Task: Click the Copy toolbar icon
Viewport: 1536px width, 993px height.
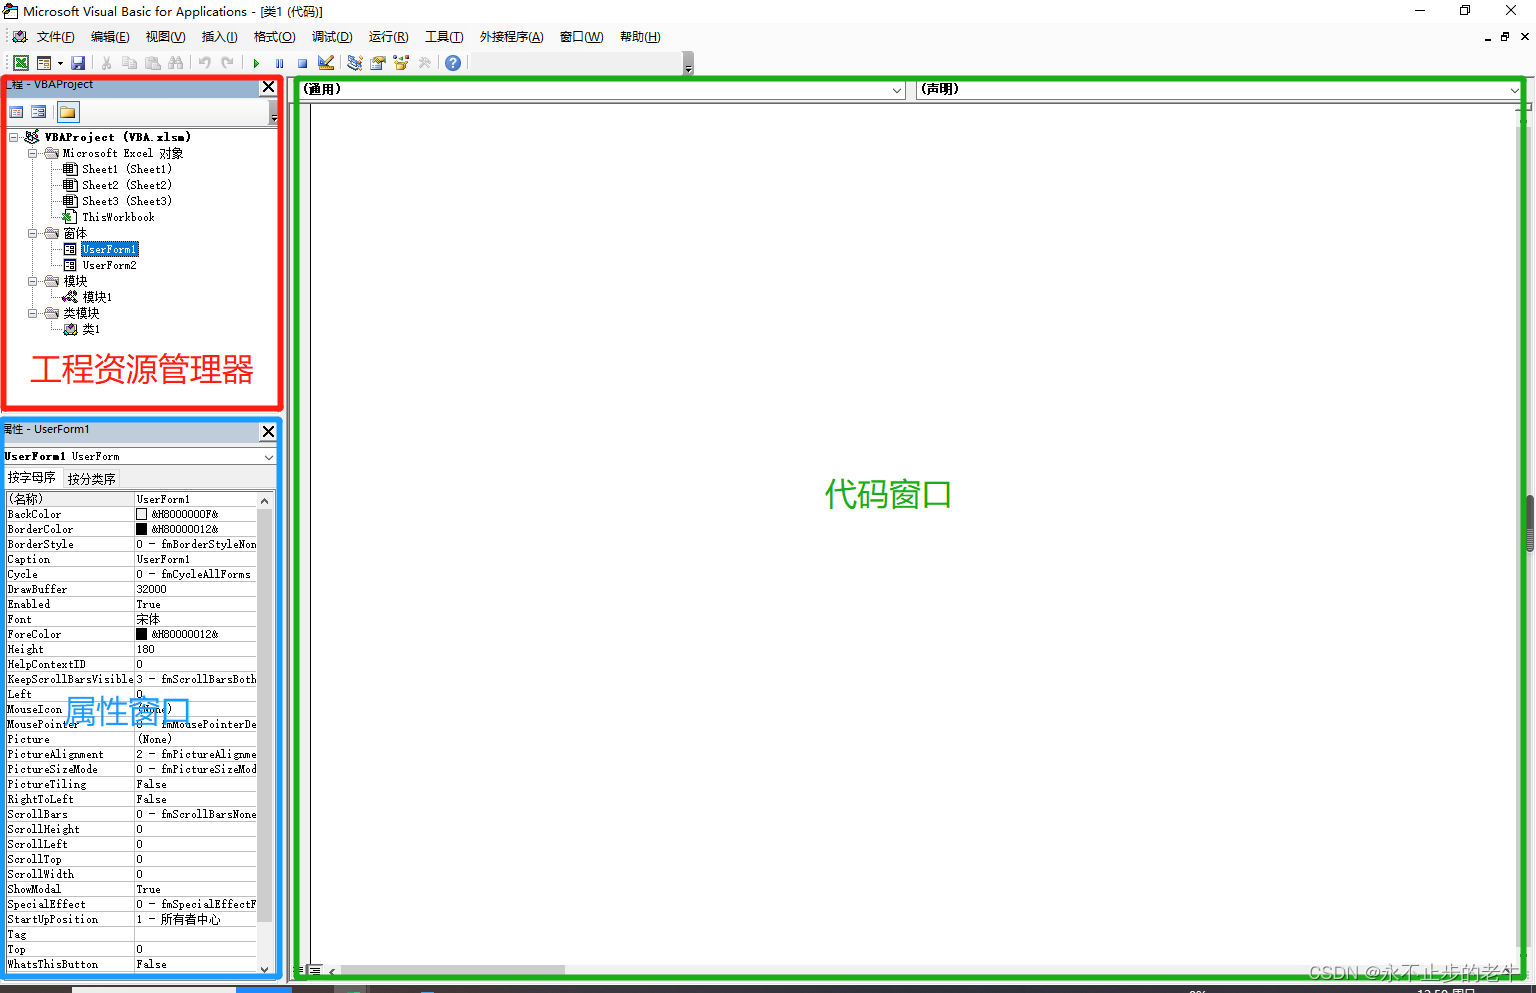Action: point(129,63)
